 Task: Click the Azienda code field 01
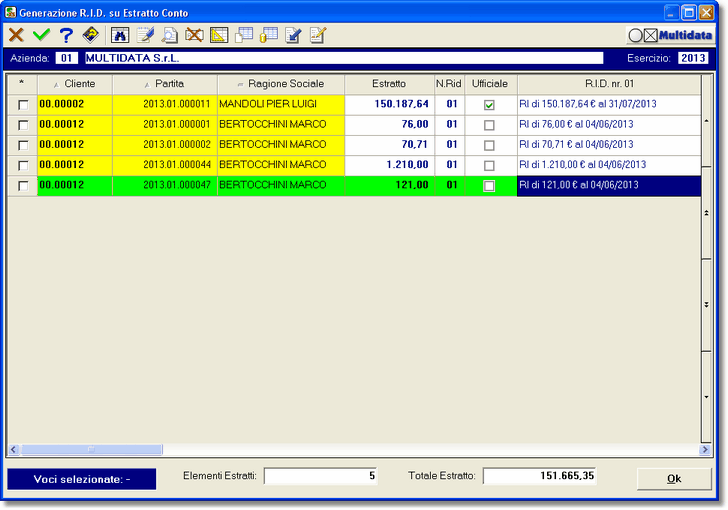[x=66, y=58]
